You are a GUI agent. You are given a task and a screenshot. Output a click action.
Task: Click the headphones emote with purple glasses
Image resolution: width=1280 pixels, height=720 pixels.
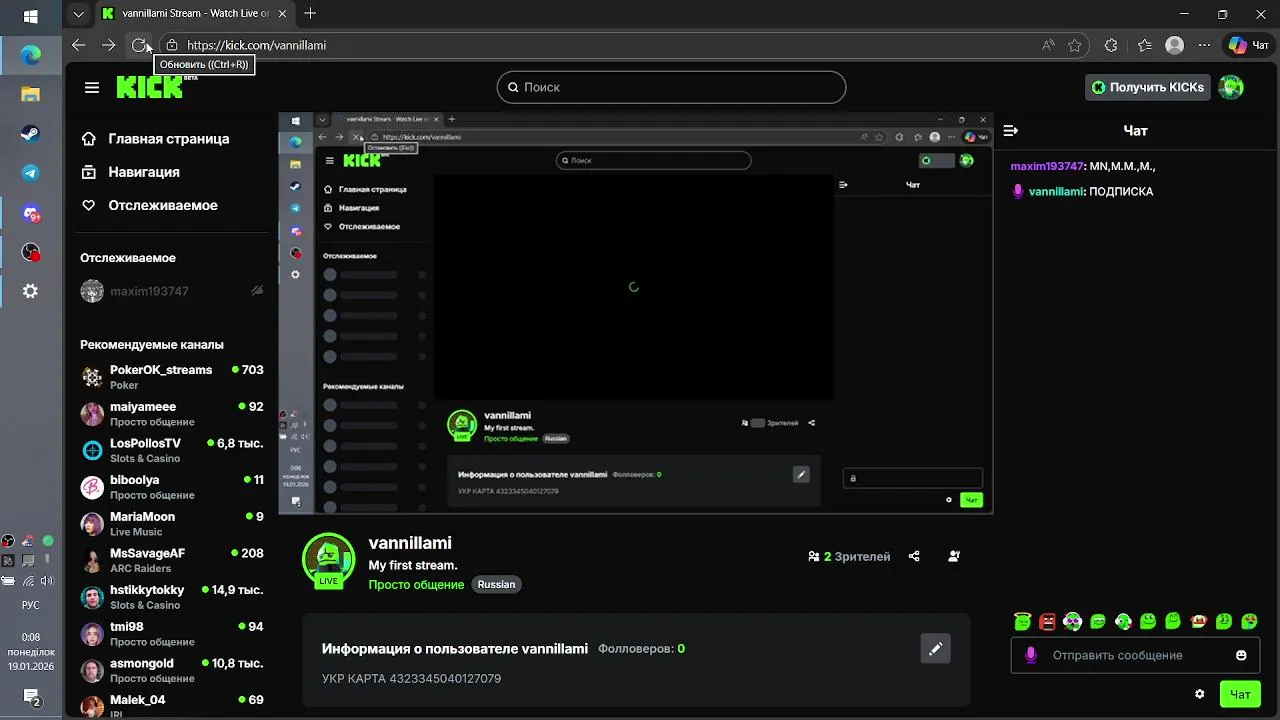(1073, 621)
